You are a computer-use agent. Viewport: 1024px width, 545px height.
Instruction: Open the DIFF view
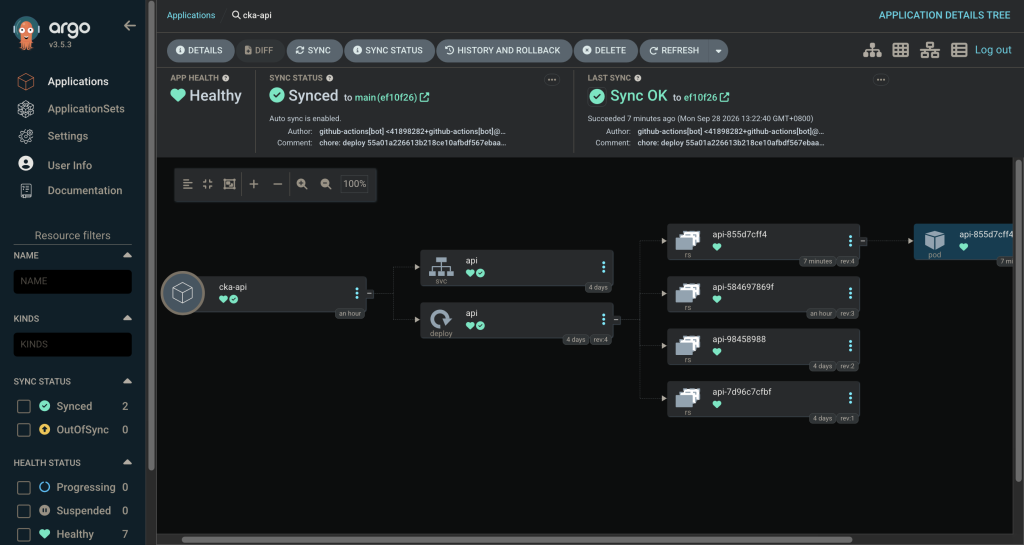259,50
